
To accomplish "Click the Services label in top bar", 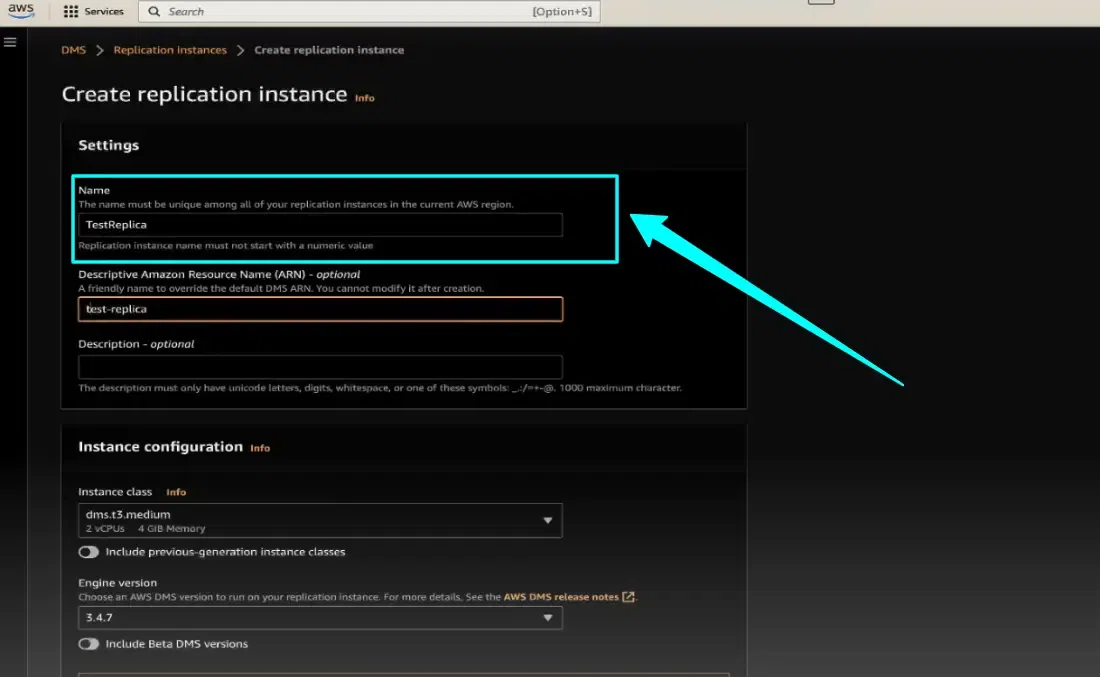I will click(x=104, y=11).
